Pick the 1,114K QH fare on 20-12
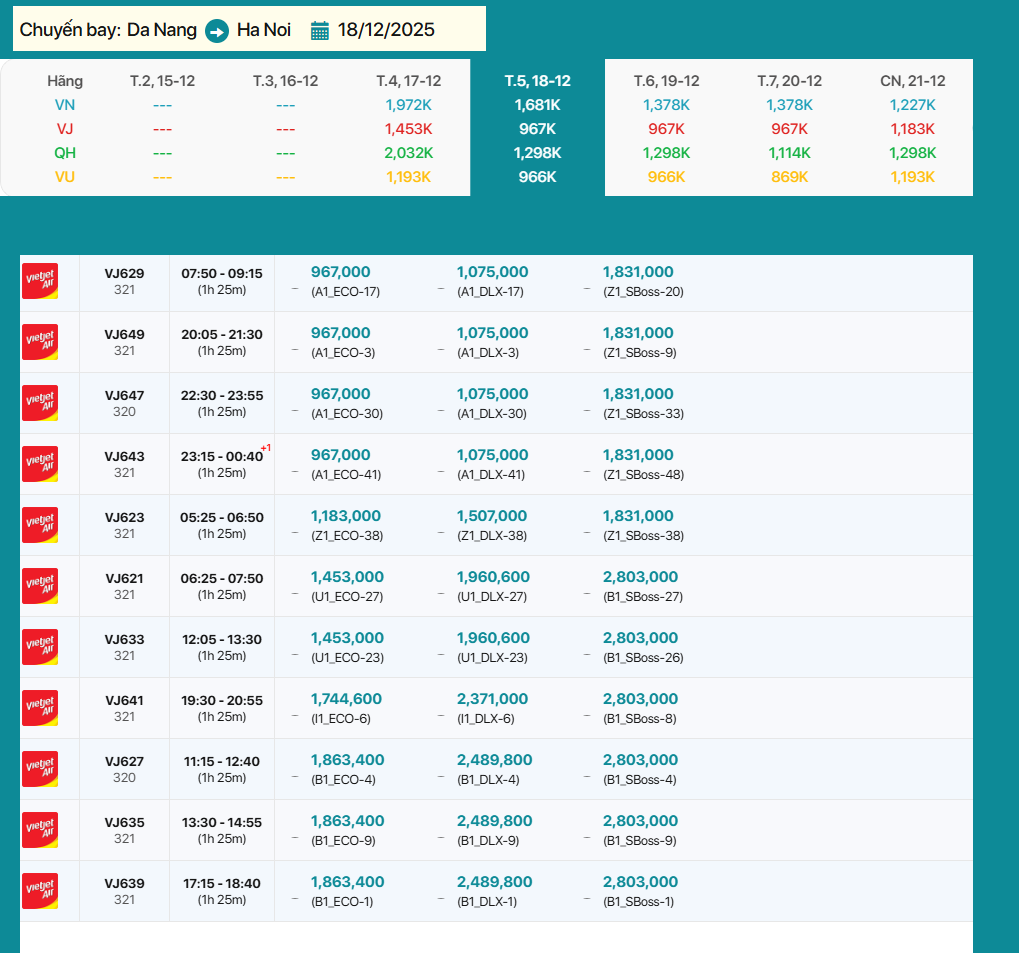Viewport: 1019px width, 953px height. pyautogui.click(x=789, y=153)
